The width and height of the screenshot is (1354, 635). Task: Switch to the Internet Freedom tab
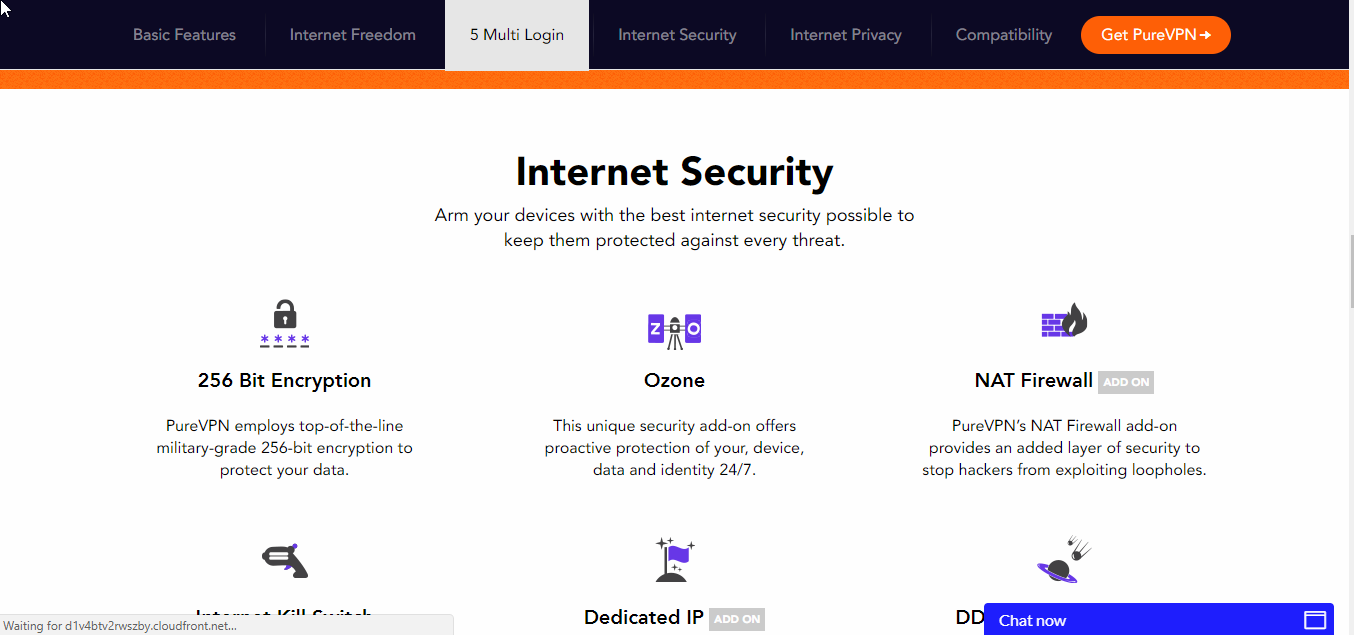[353, 35]
